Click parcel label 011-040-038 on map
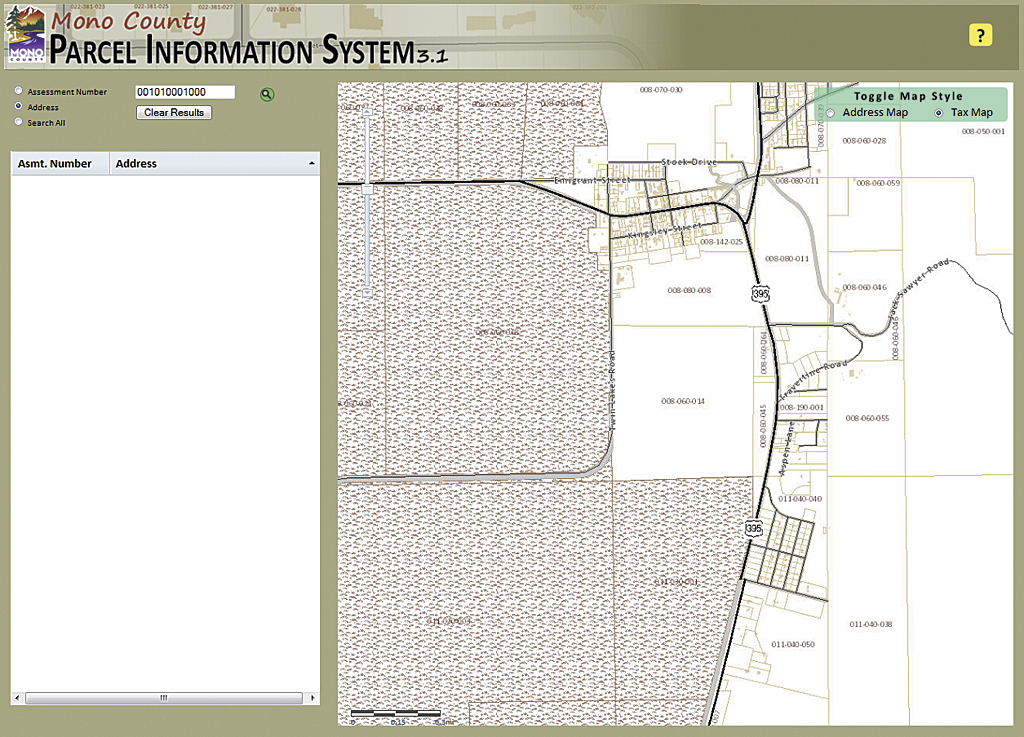The height and width of the screenshot is (737, 1024). pos(871,624)
